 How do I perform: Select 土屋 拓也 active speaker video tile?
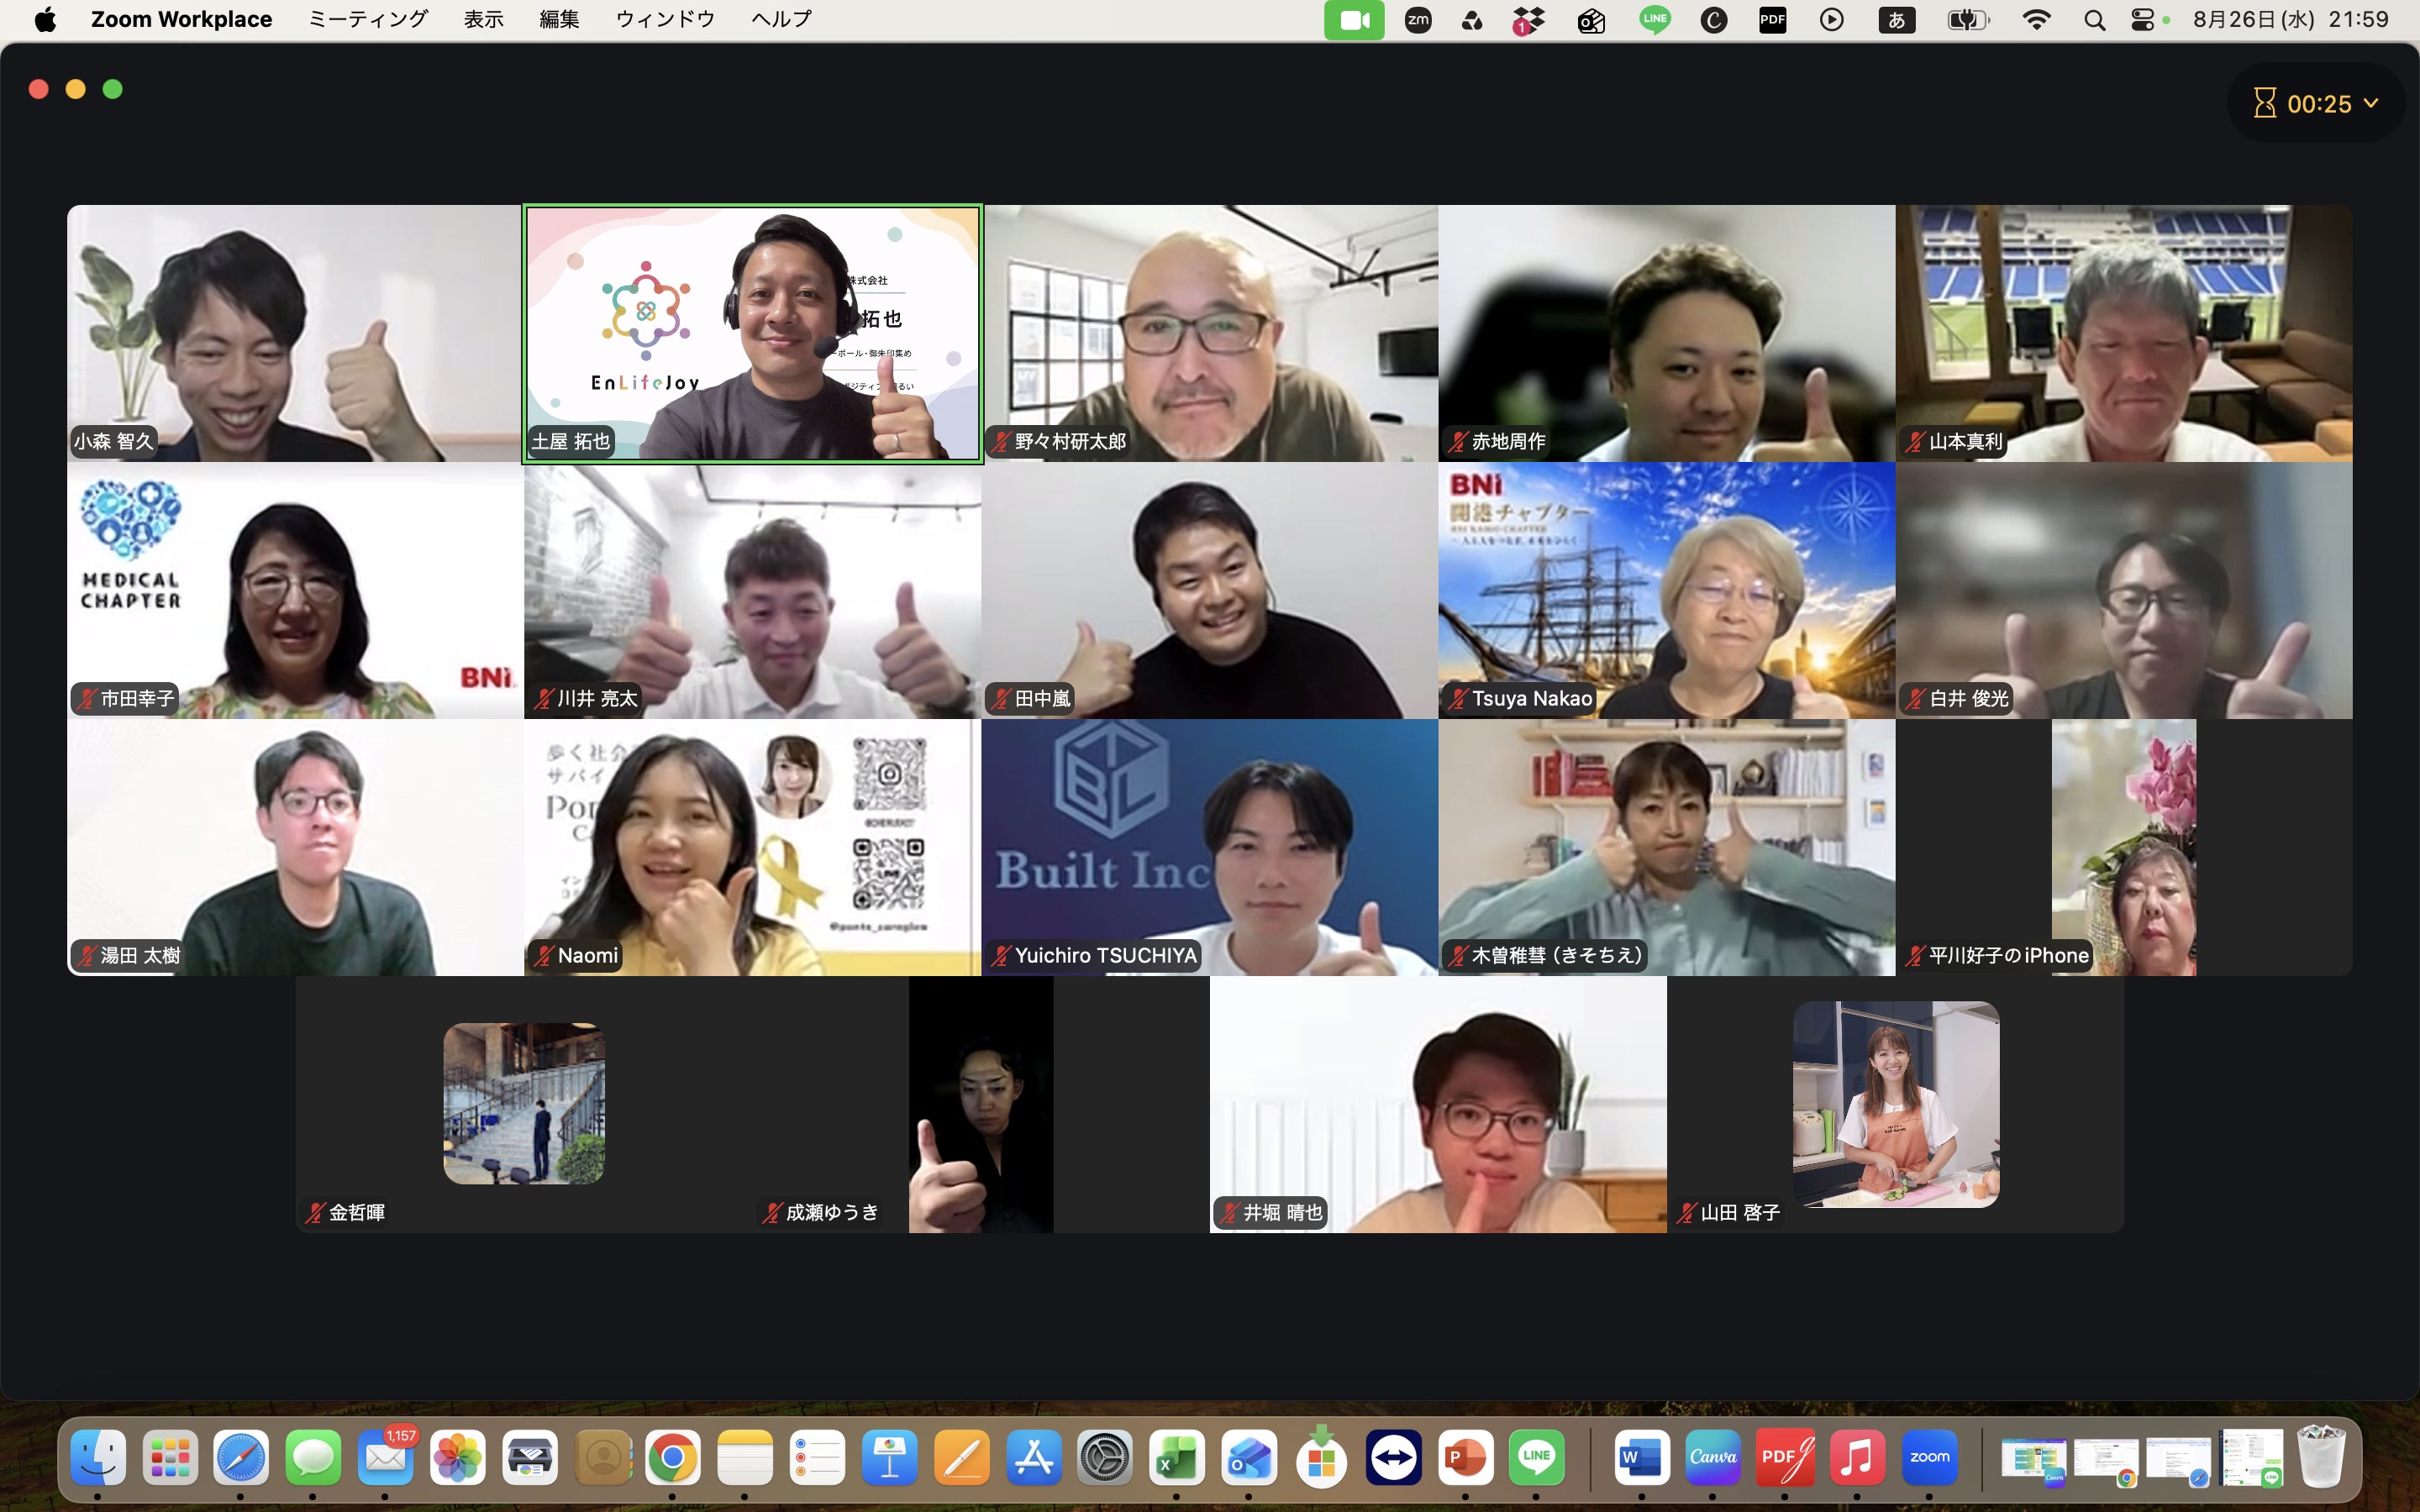(752, 333)
